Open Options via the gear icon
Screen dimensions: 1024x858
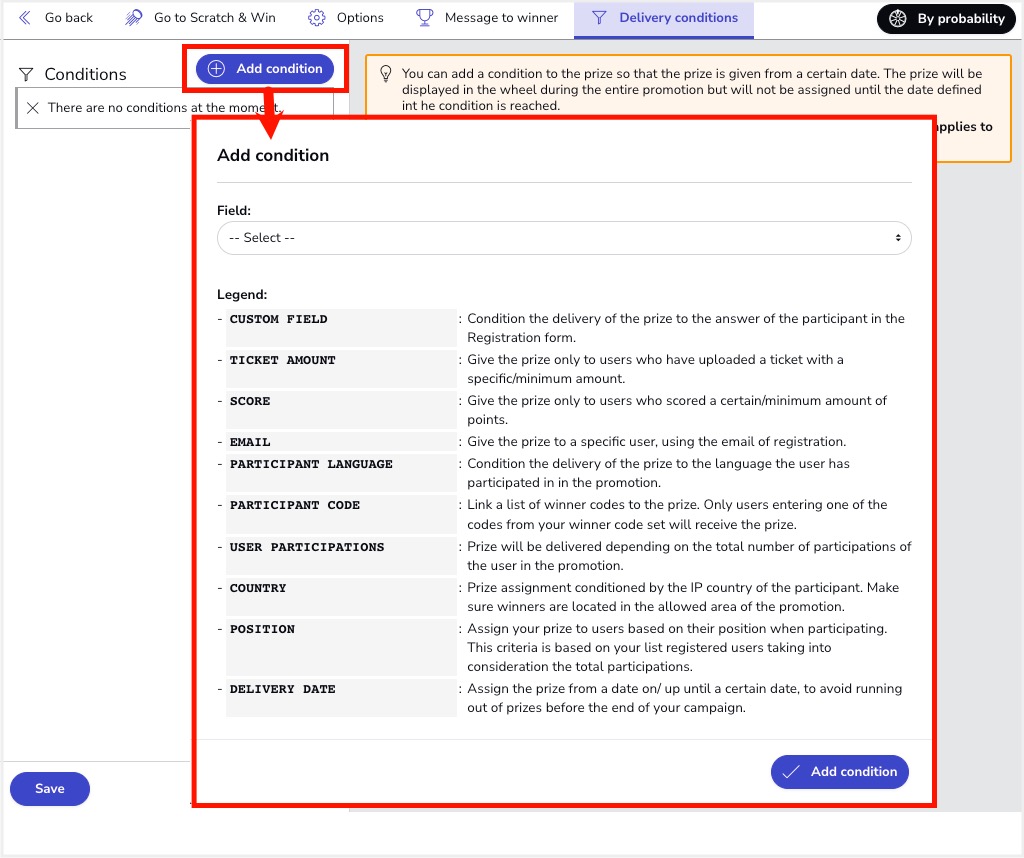(317, 18)
